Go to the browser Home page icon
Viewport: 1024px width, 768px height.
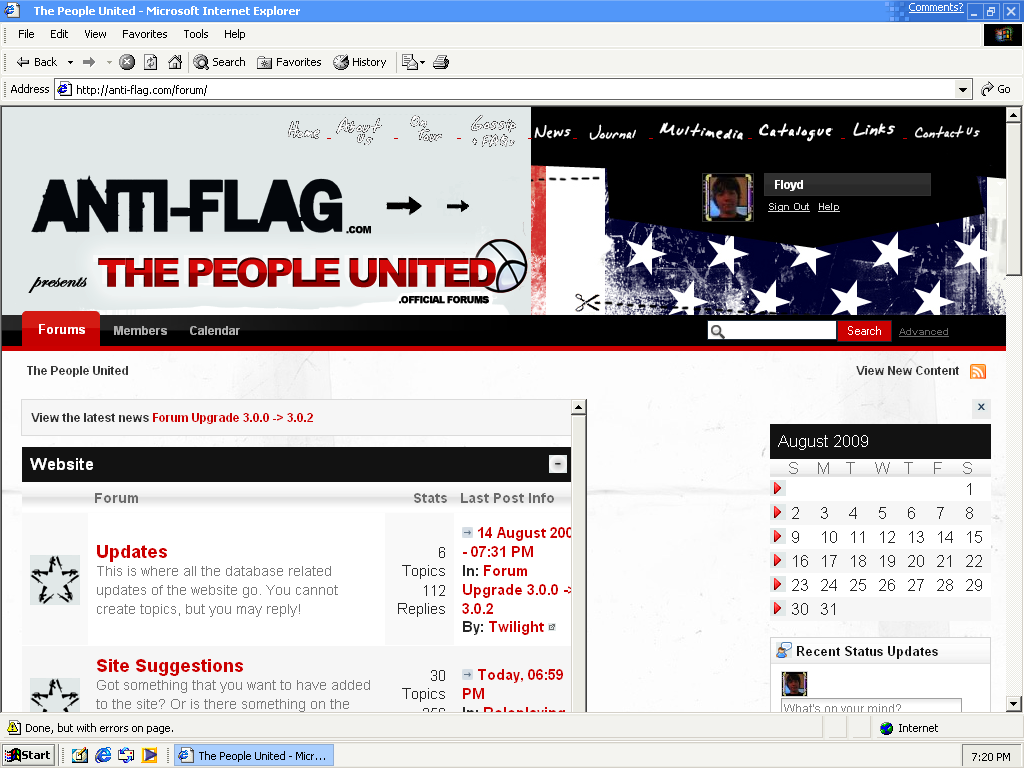pyautogui.click(x=175, y=62)
